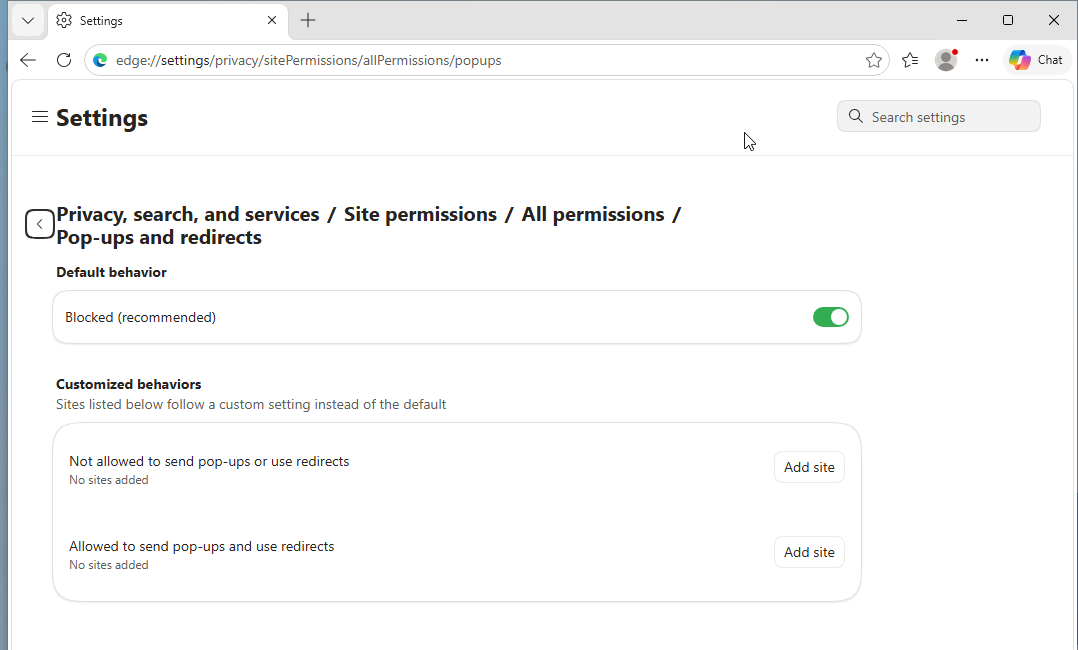Click the Search settings field
1078x650 pixels.
pyautogui.click(x=938, y=116)
